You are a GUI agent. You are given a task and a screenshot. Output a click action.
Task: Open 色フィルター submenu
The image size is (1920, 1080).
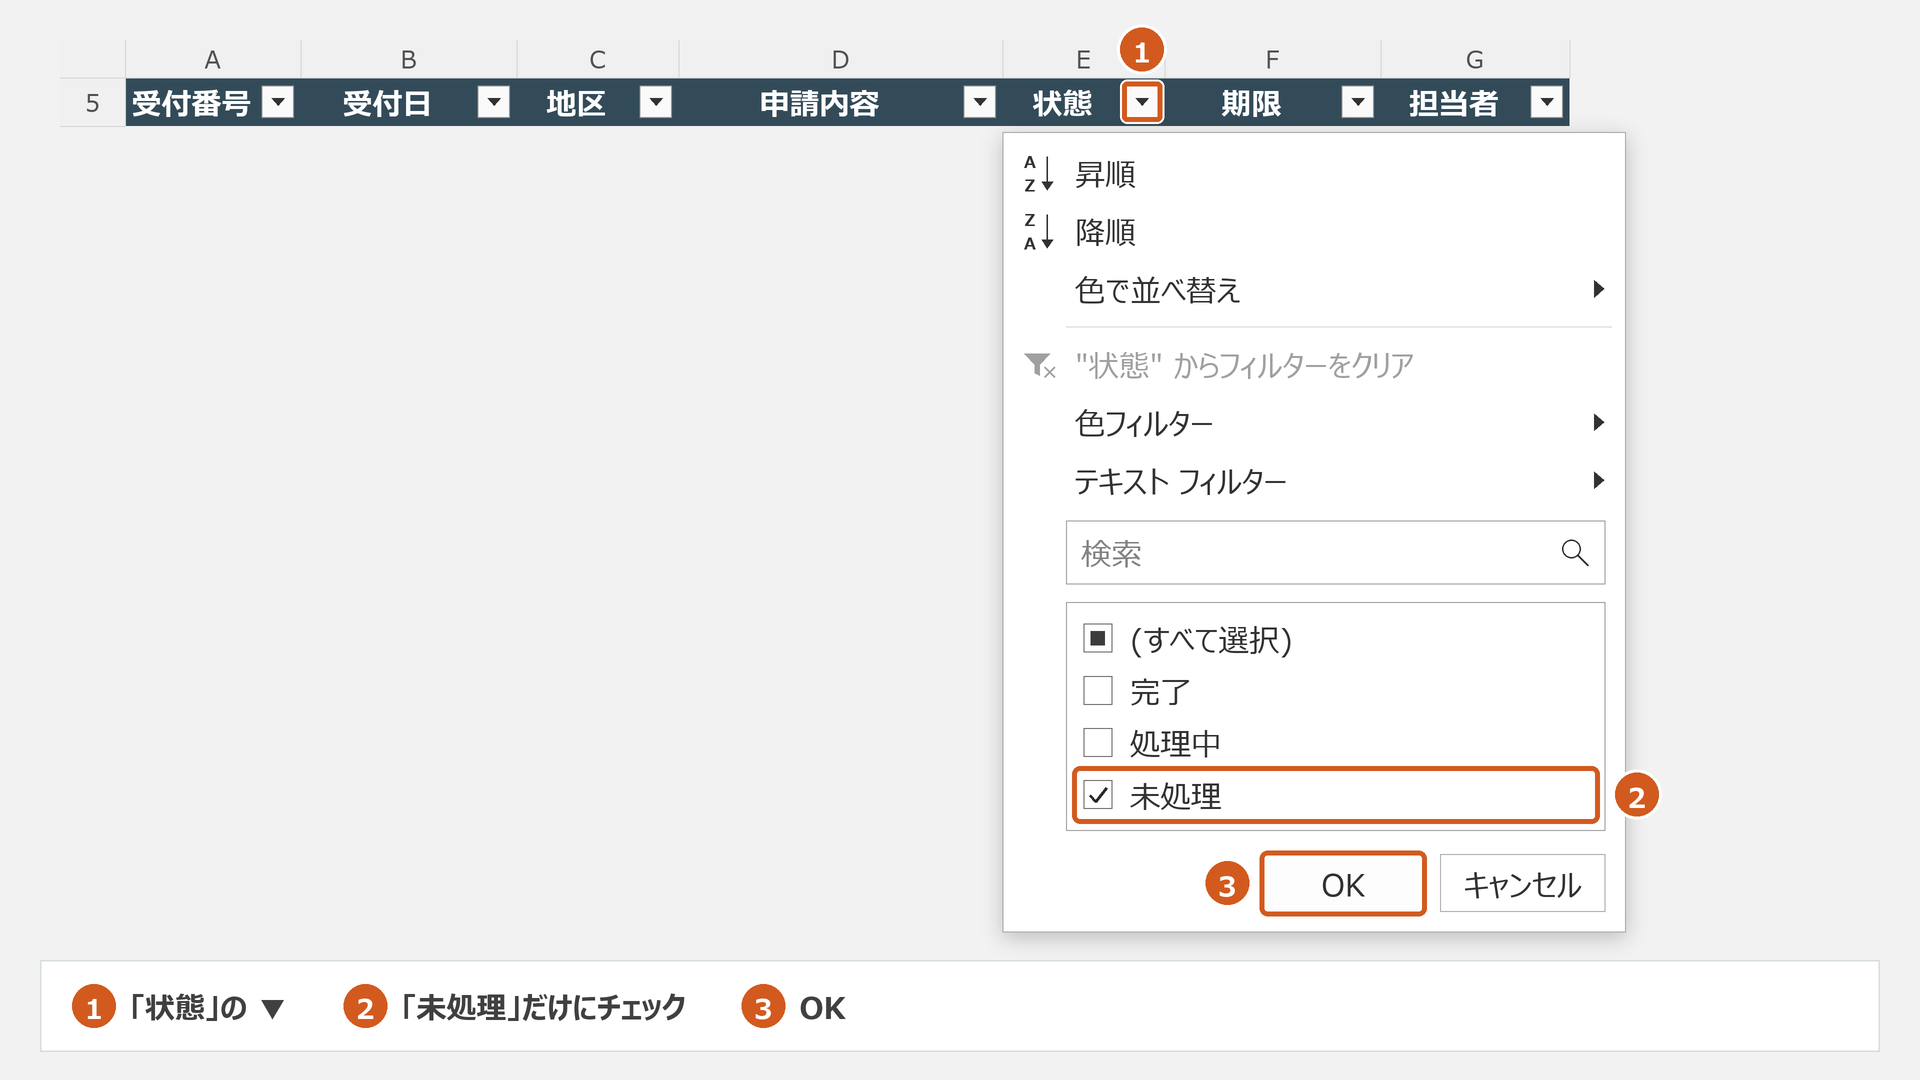pyautogui.click(x=1314, y=423)
